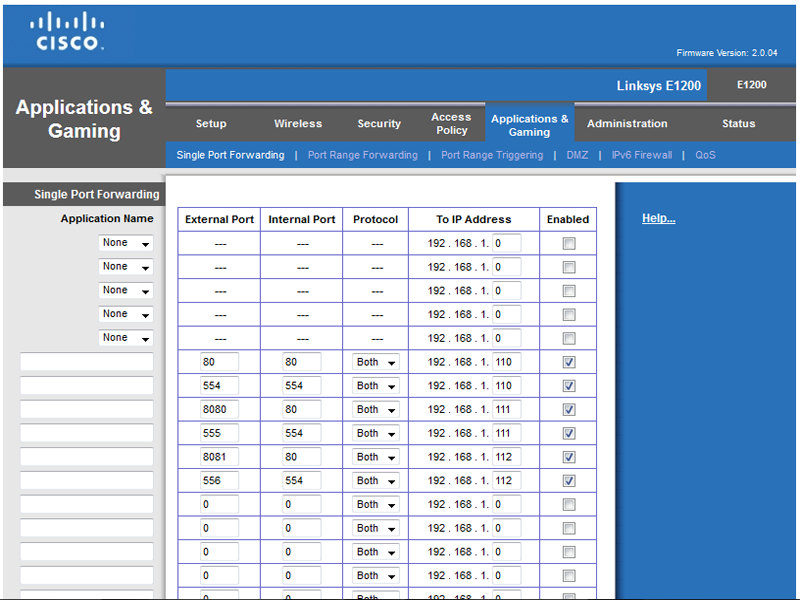Screen dimensions: 800x600
Task: Click the Internal Port column header
Action: click(x=302, y=219)
